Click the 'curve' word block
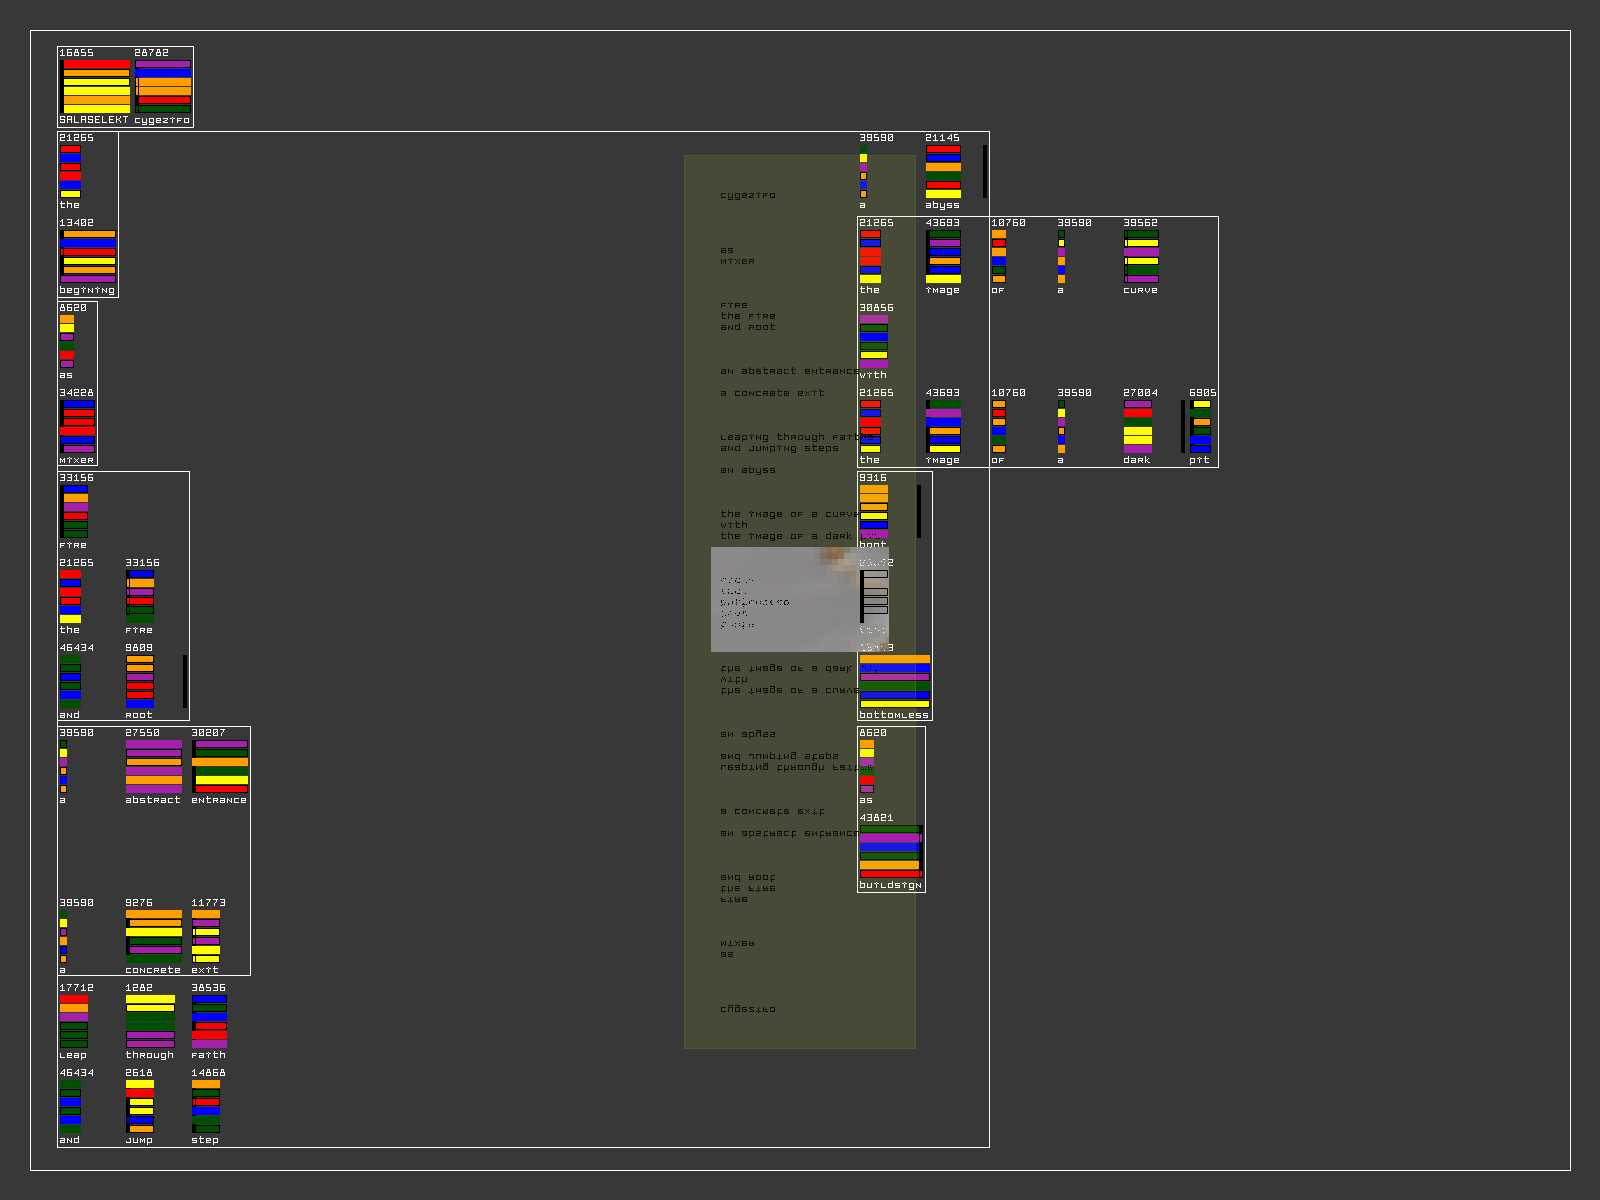The image size is (1600, 1200). click(x=1141, y=257)
